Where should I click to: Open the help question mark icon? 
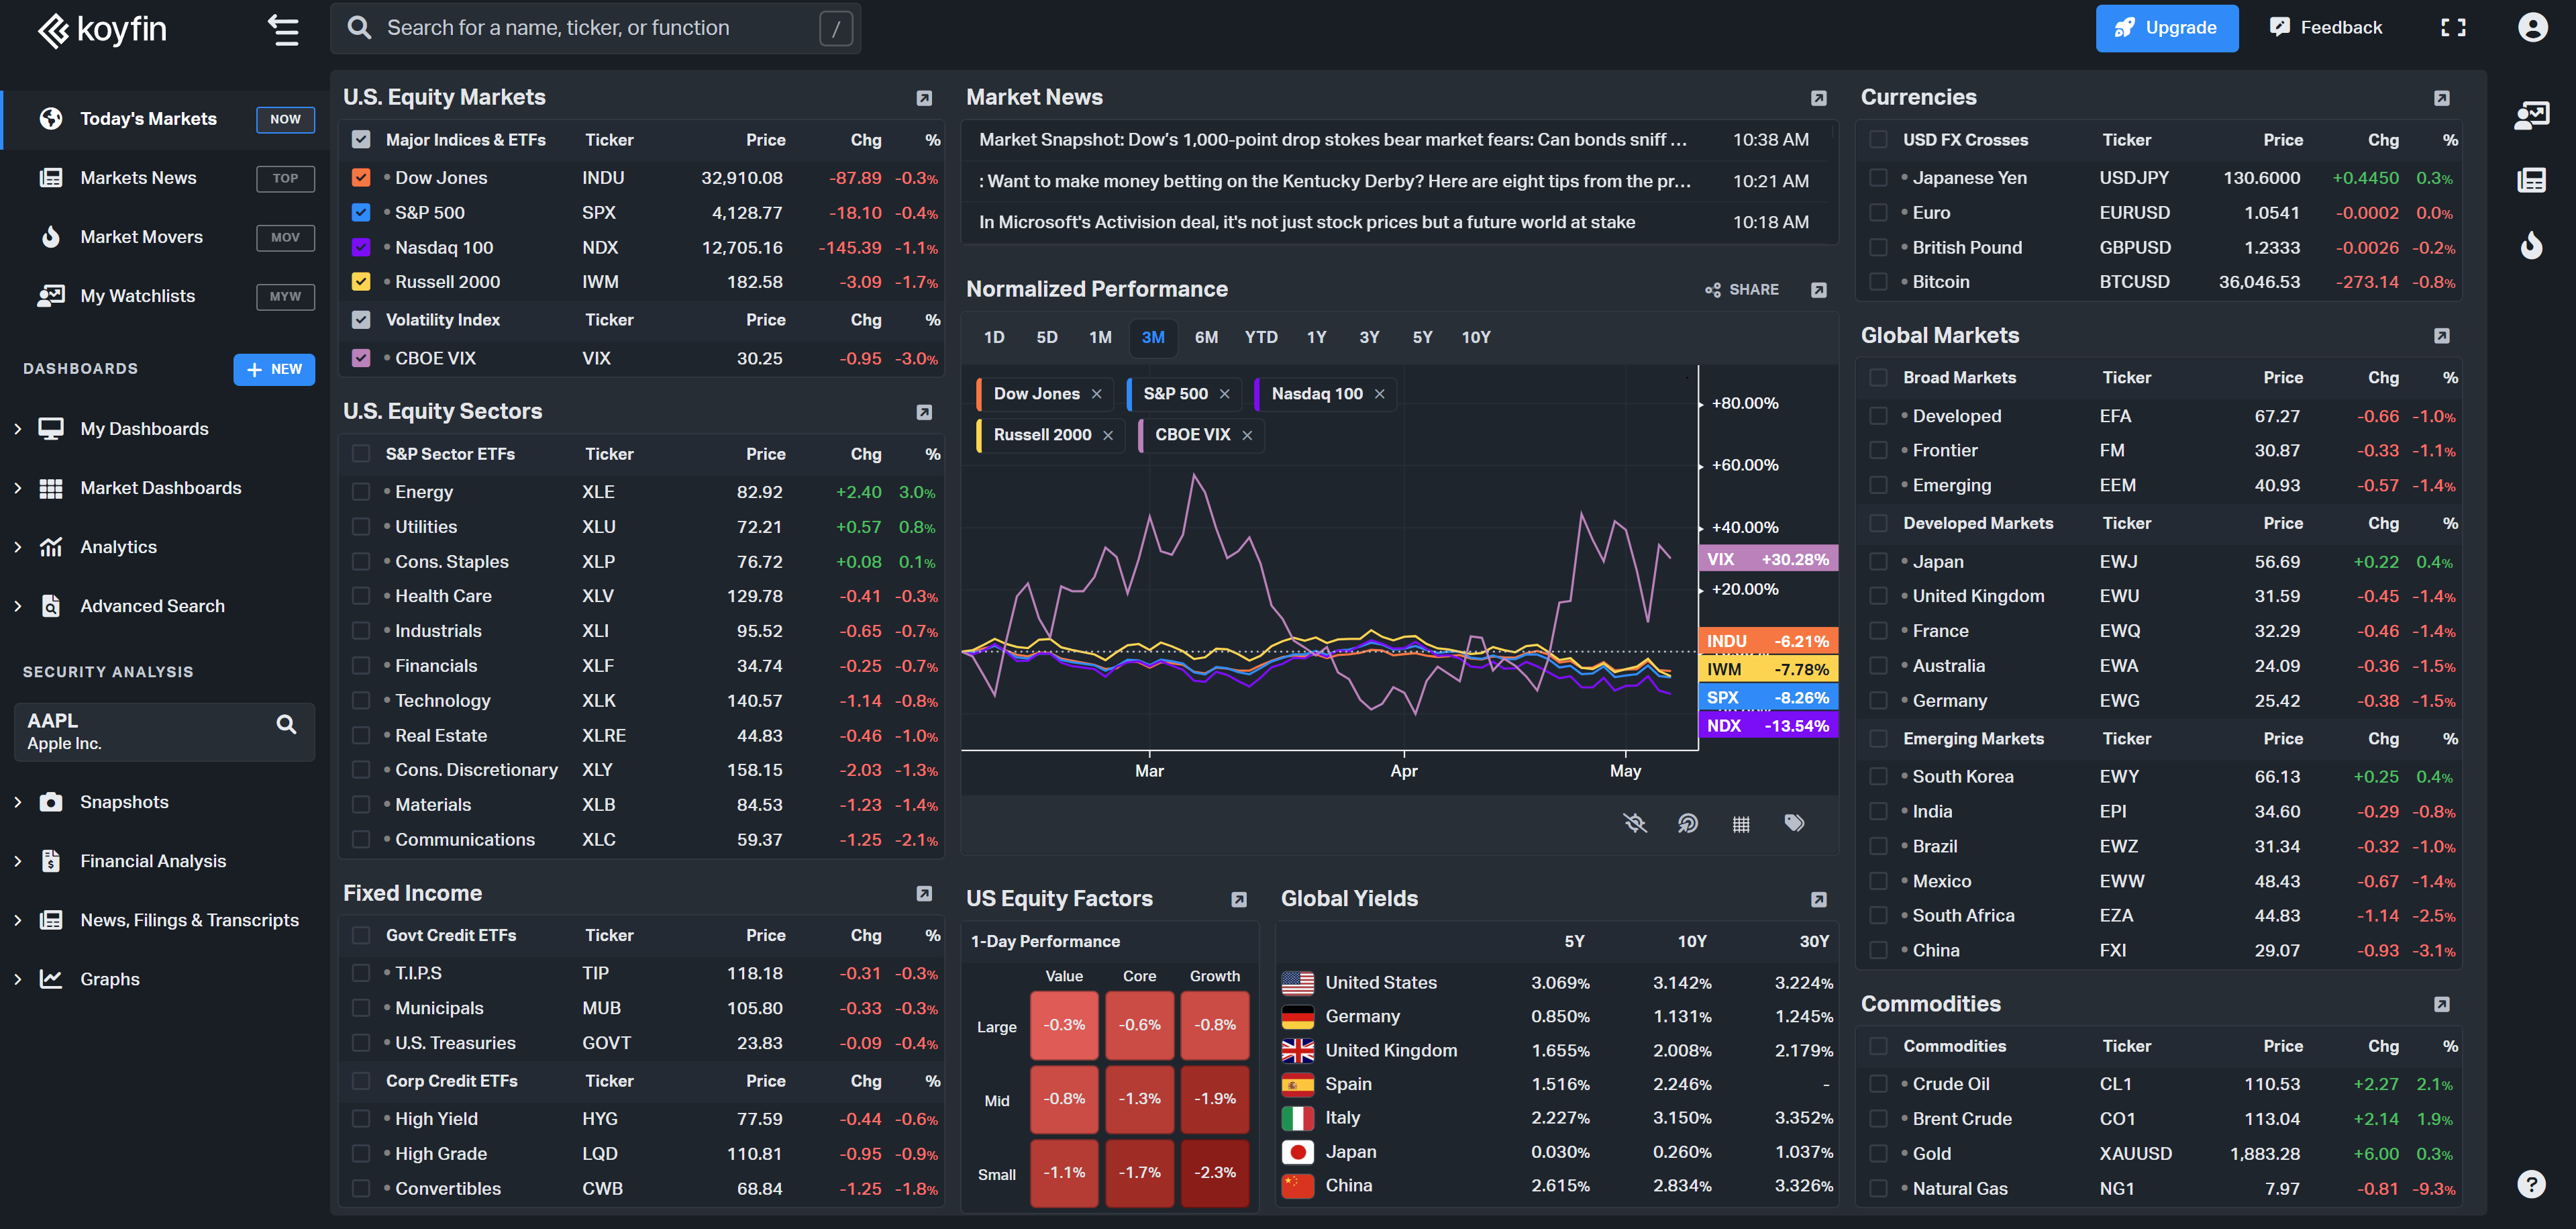[2530, 1183]
